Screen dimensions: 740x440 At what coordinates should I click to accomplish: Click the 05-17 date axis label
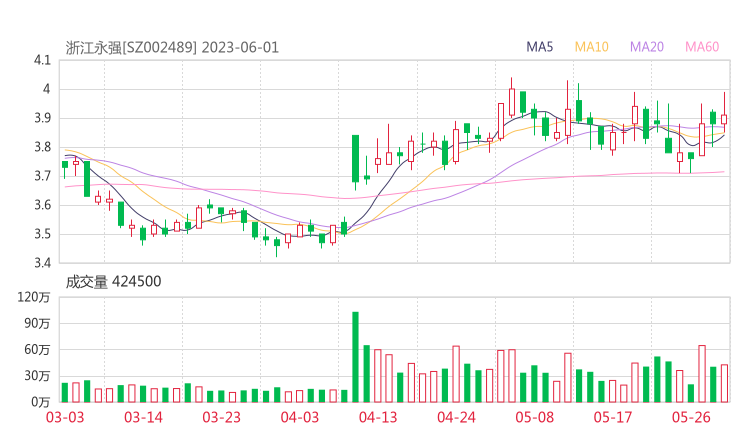pos(613,417)
